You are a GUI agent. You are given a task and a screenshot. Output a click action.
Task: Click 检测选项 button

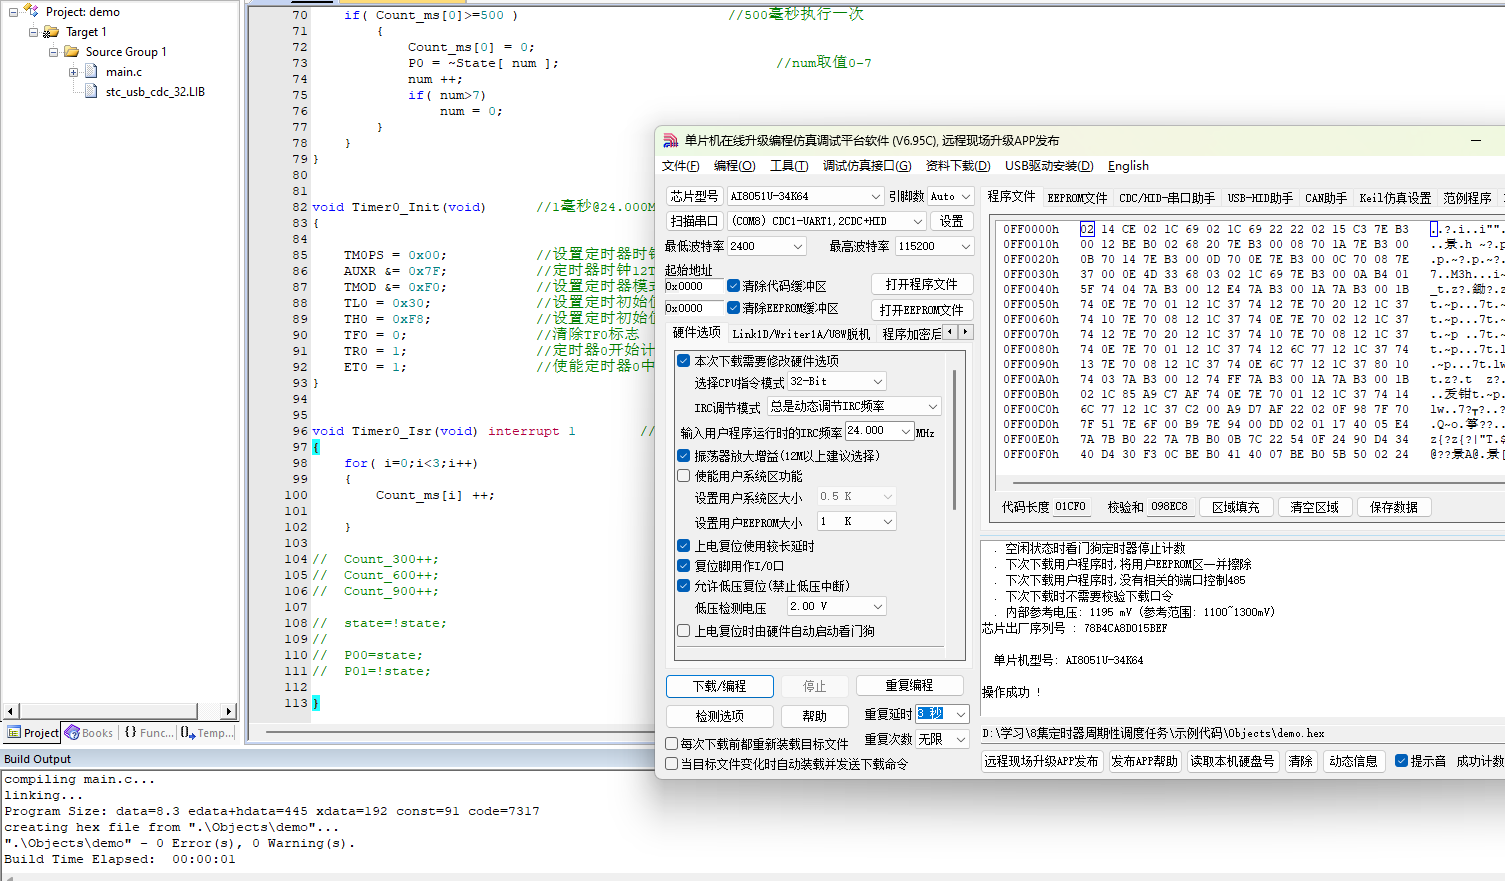point(720,716)
